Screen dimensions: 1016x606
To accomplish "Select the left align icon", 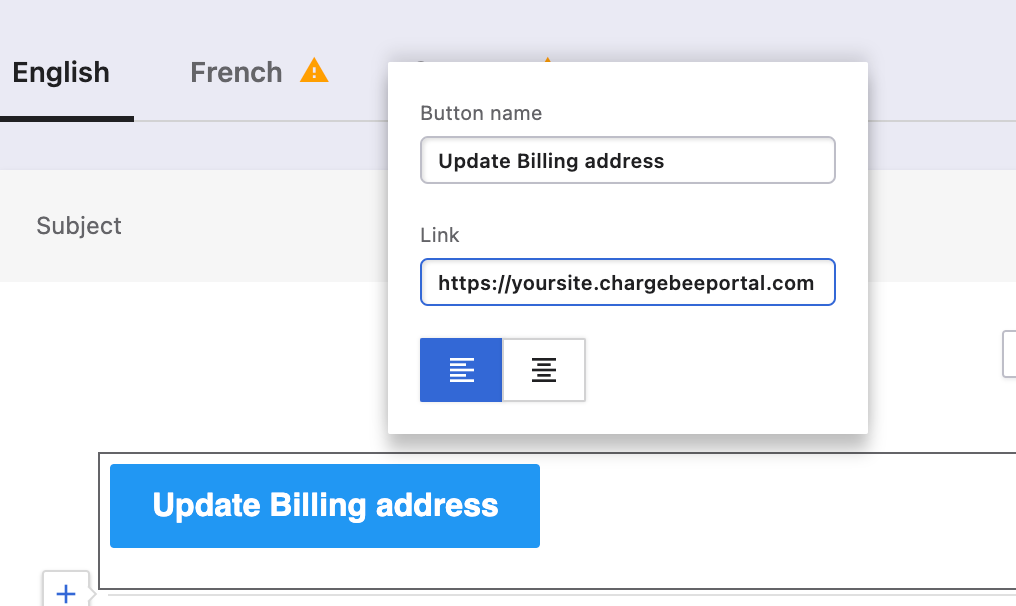I will 461,370.
